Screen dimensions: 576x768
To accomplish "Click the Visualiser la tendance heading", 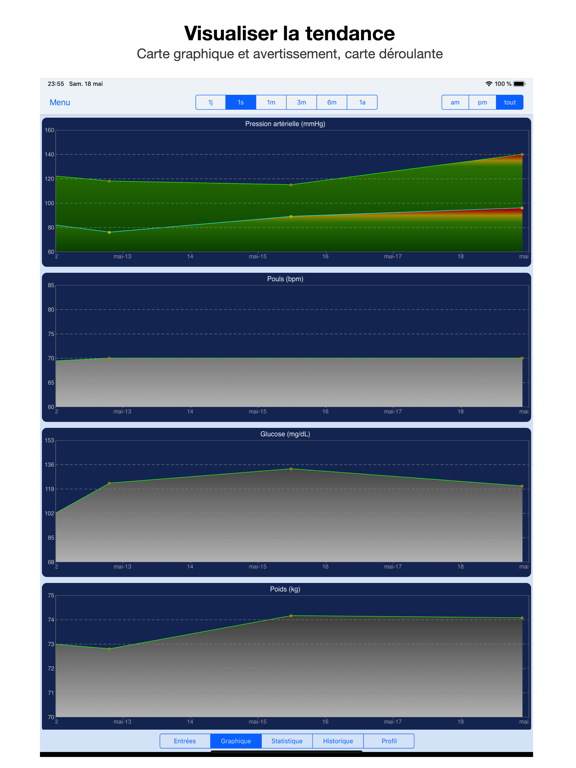I will pyautogui.click(x=289, y=33).
